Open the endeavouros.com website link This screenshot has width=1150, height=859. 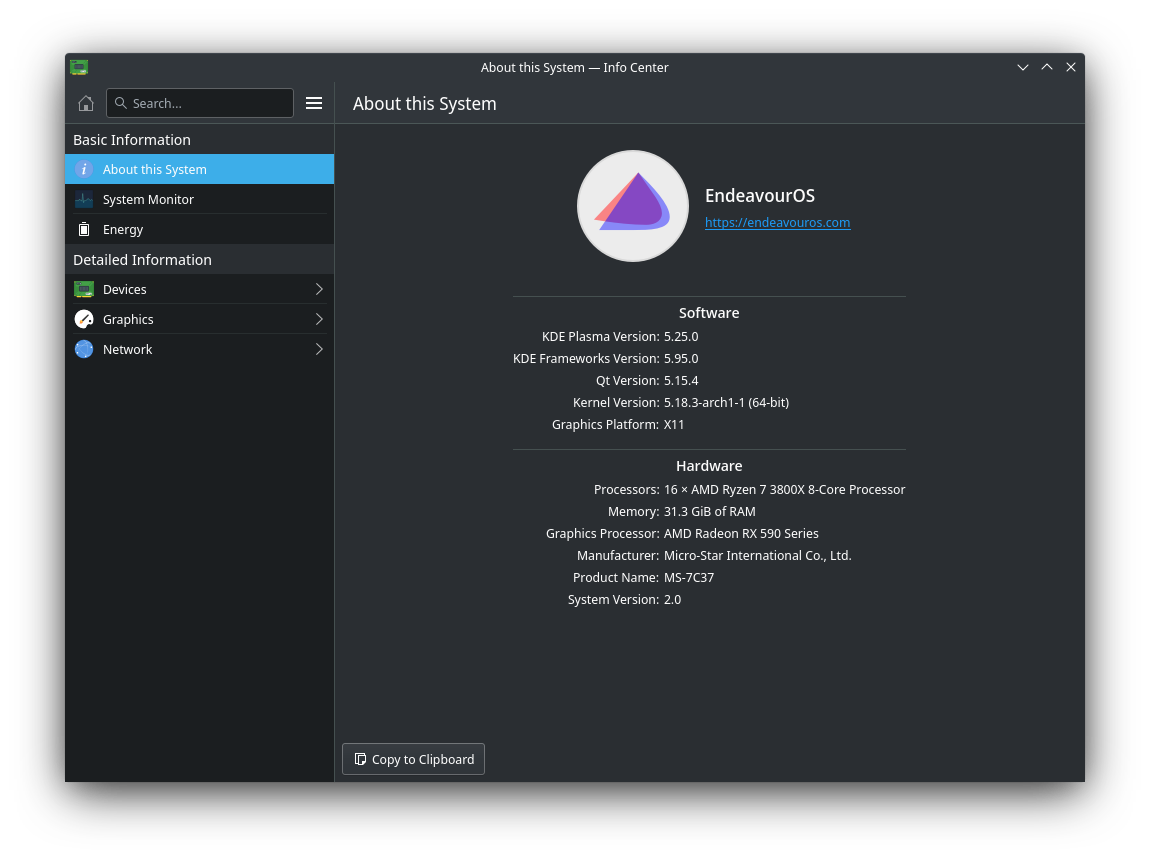pos(777,223)
